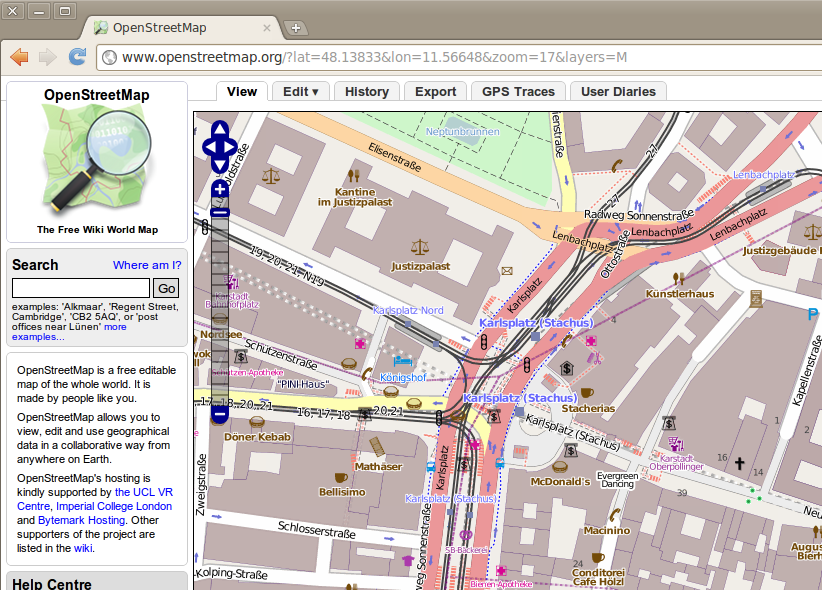Click the zoom slider handle
This screenshot has width=822, height=590.
[x=220, y=212]
